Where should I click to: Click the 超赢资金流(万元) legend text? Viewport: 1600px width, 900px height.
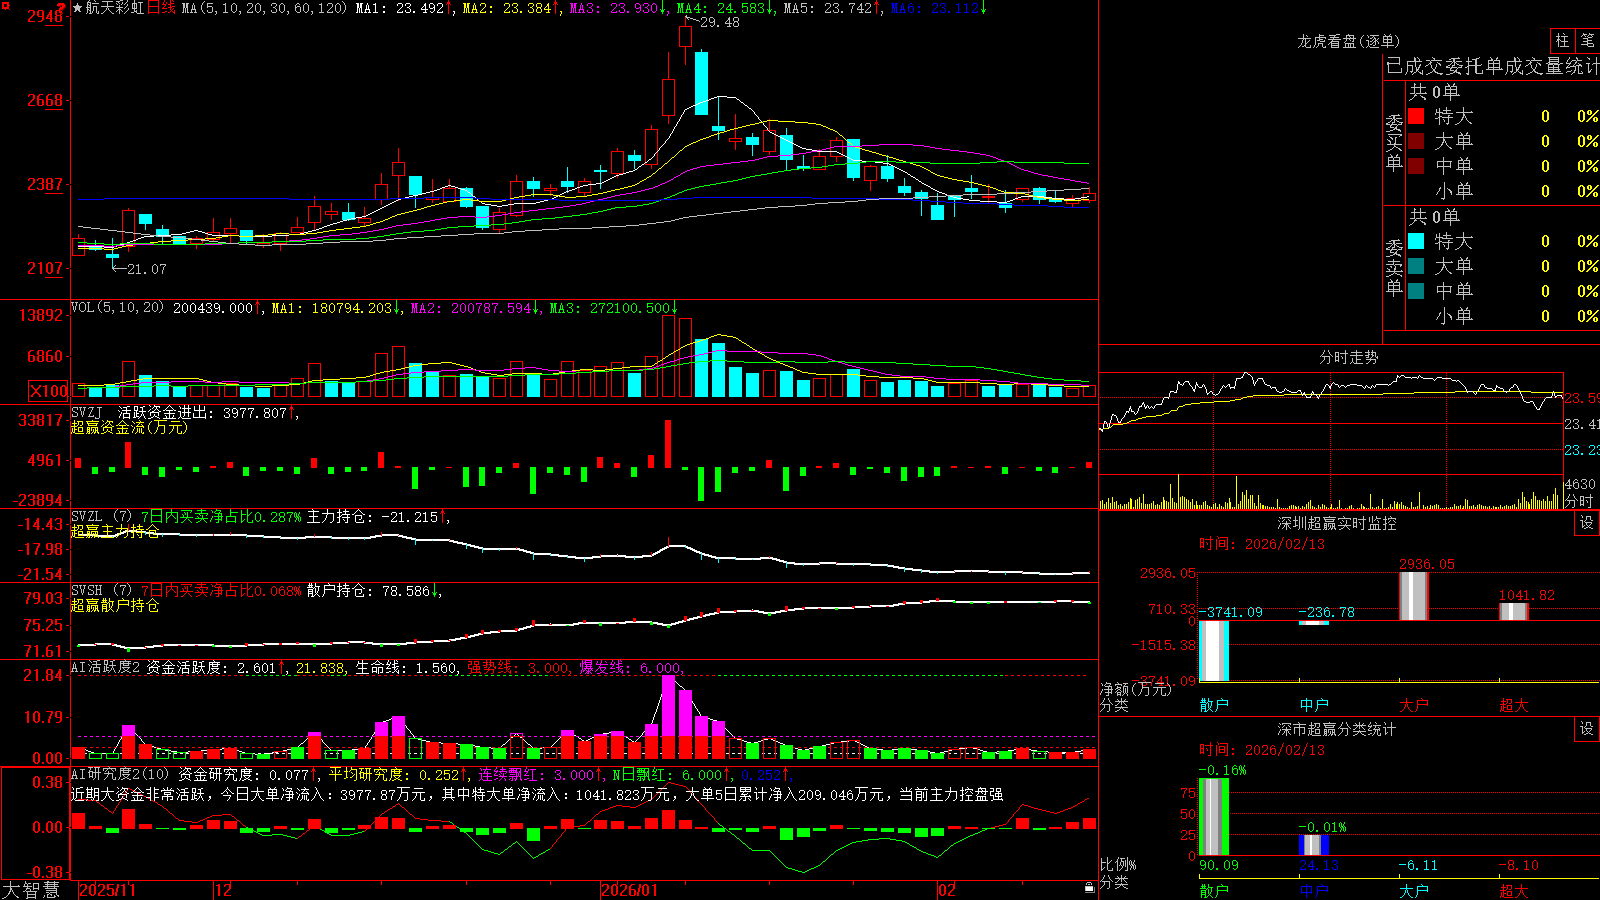point(129,427)
